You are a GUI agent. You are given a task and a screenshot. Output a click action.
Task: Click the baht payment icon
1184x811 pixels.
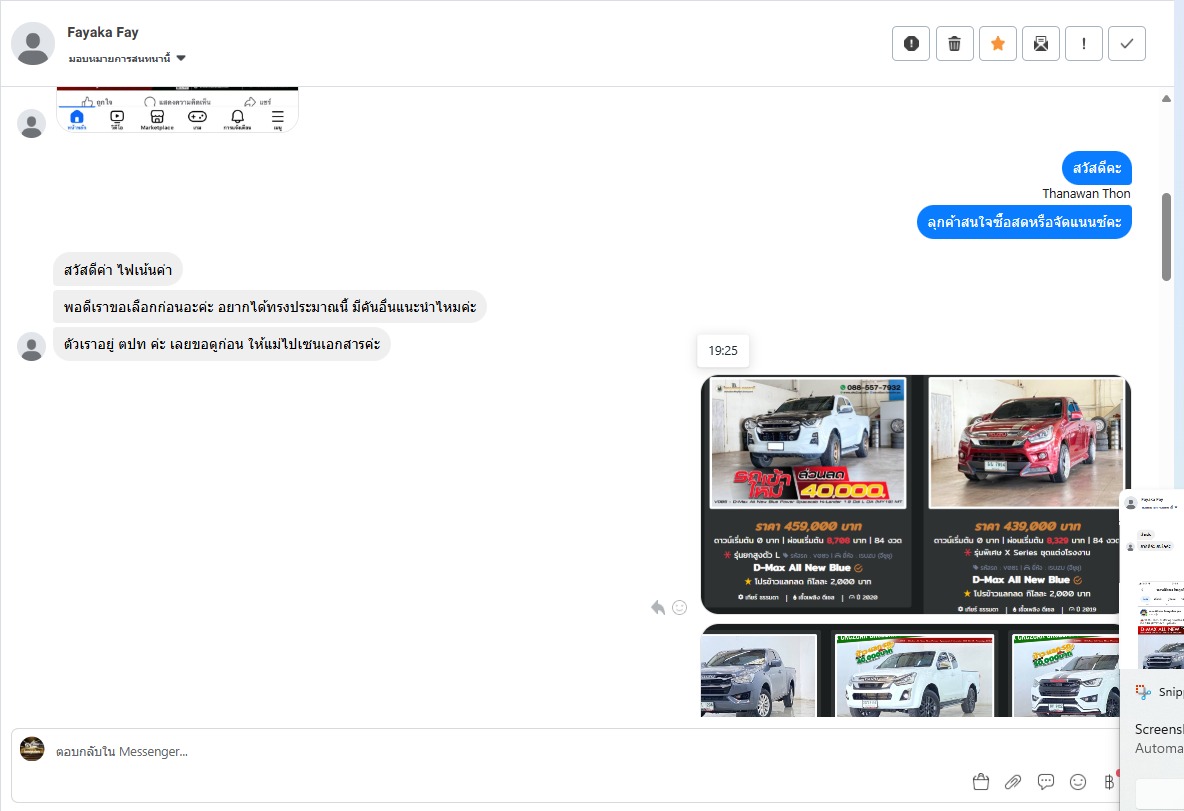[1108, 781]
